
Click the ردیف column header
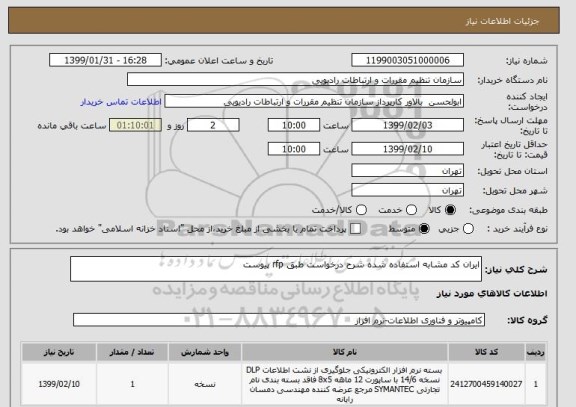[x=536, y=352]
